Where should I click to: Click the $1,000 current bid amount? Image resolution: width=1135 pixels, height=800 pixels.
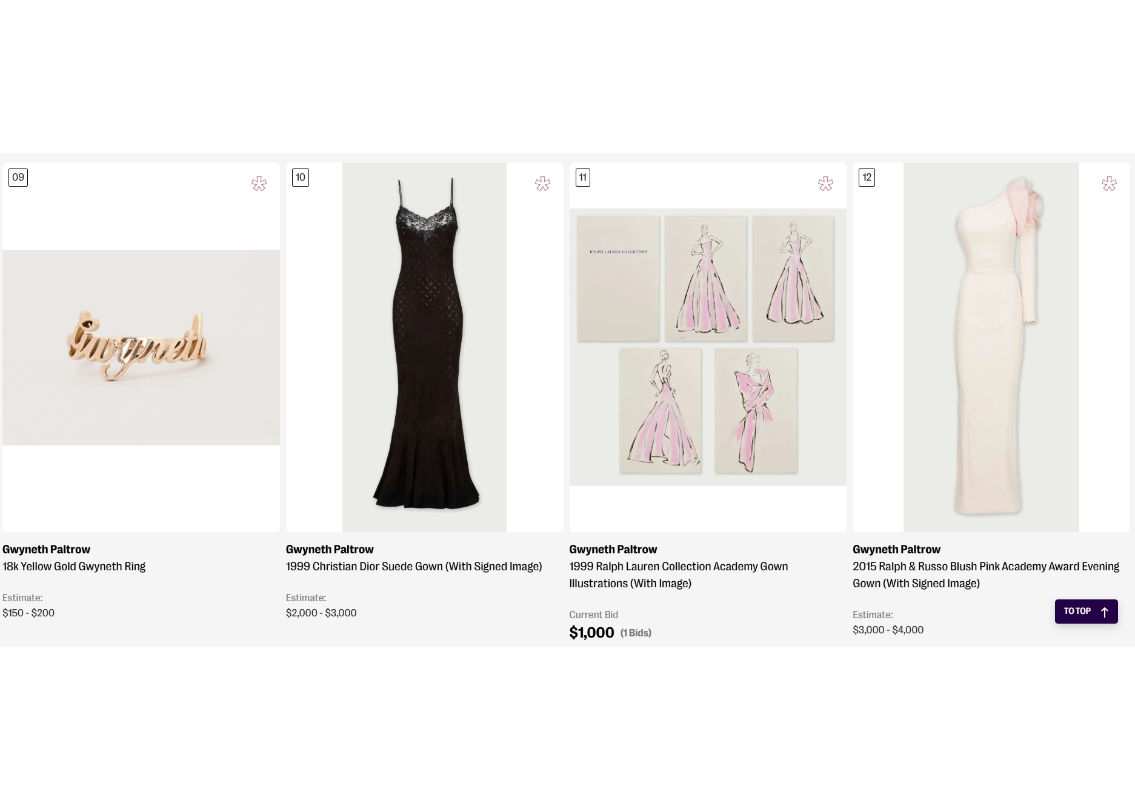tap(591, 632)
